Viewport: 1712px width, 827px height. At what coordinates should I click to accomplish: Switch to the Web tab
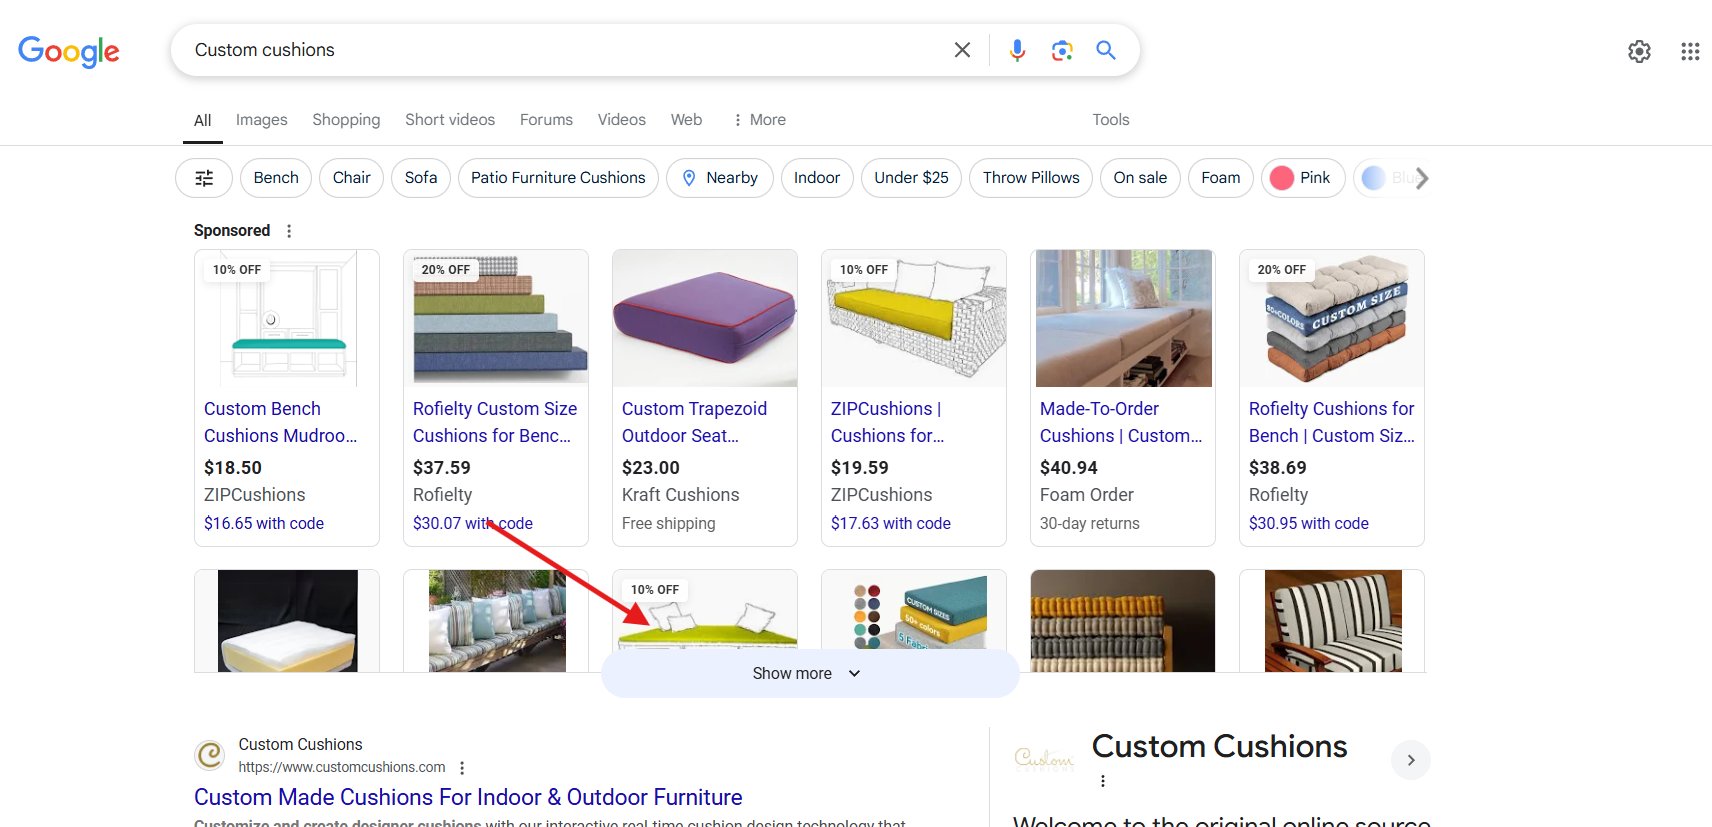point(686,120)
